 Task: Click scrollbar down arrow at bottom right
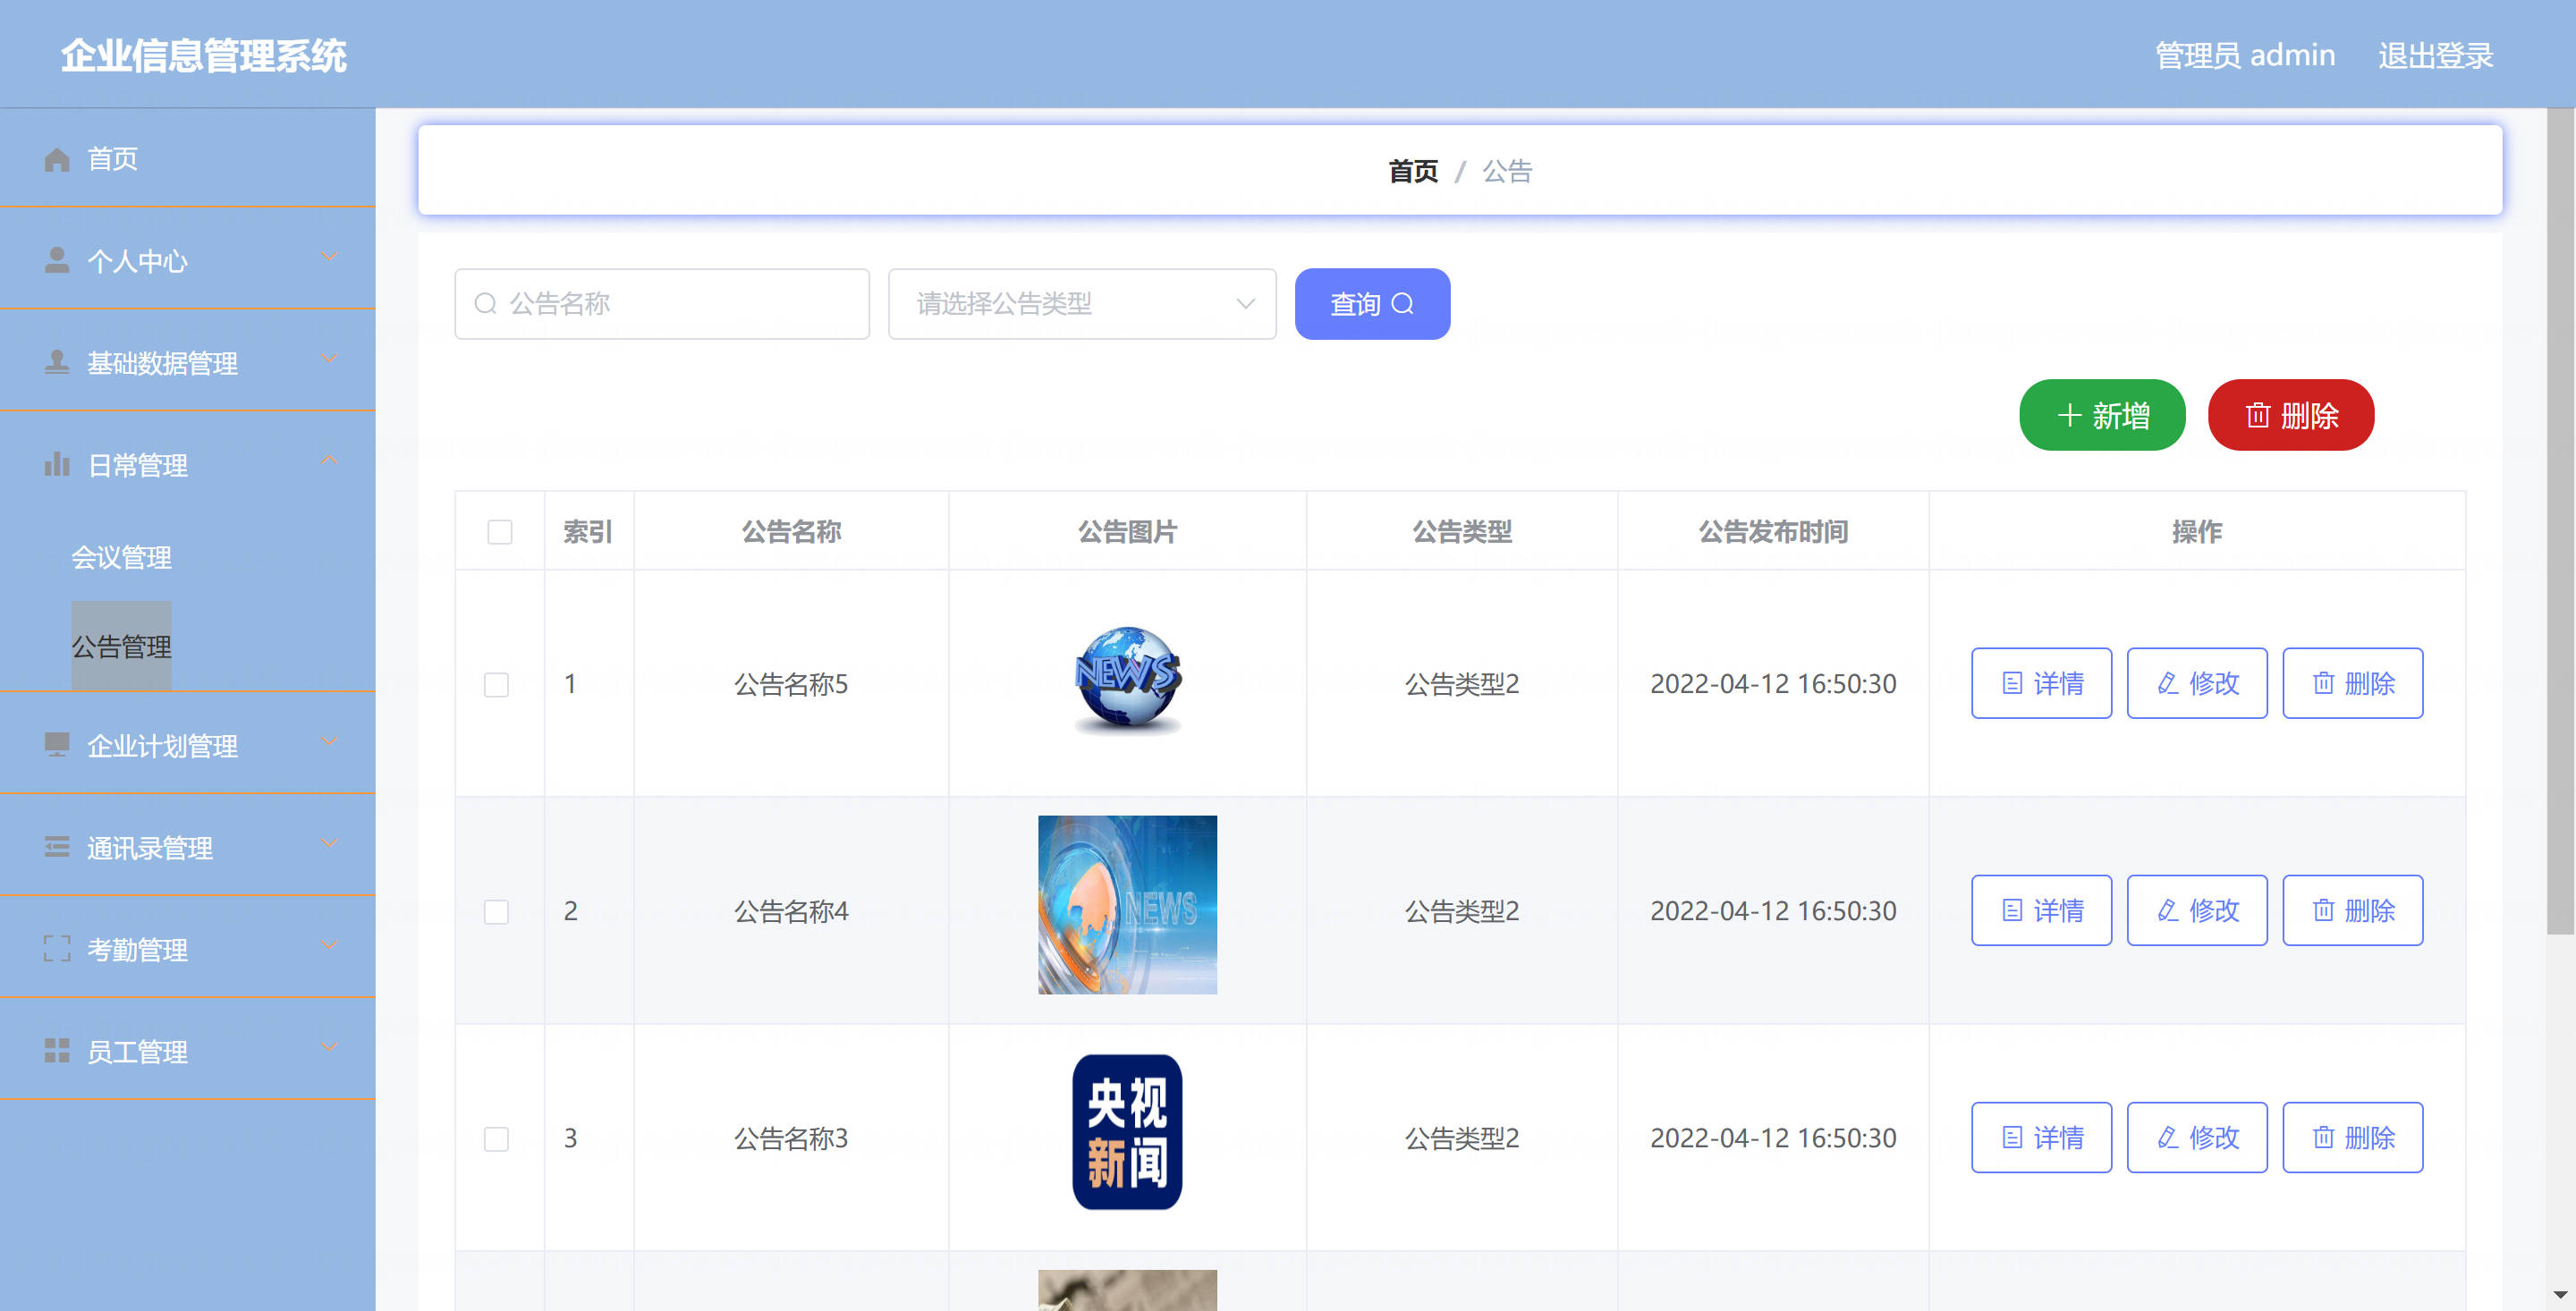click(x=2560, y=1295)
